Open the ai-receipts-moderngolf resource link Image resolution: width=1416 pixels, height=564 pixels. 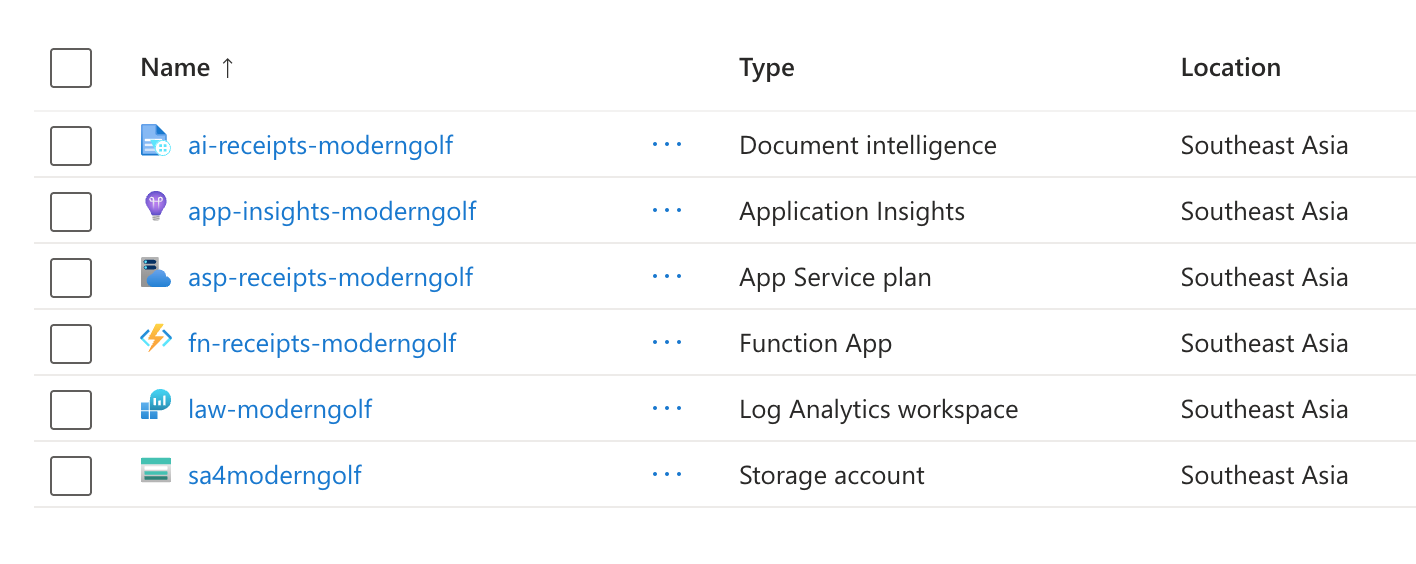pos(320,146)
